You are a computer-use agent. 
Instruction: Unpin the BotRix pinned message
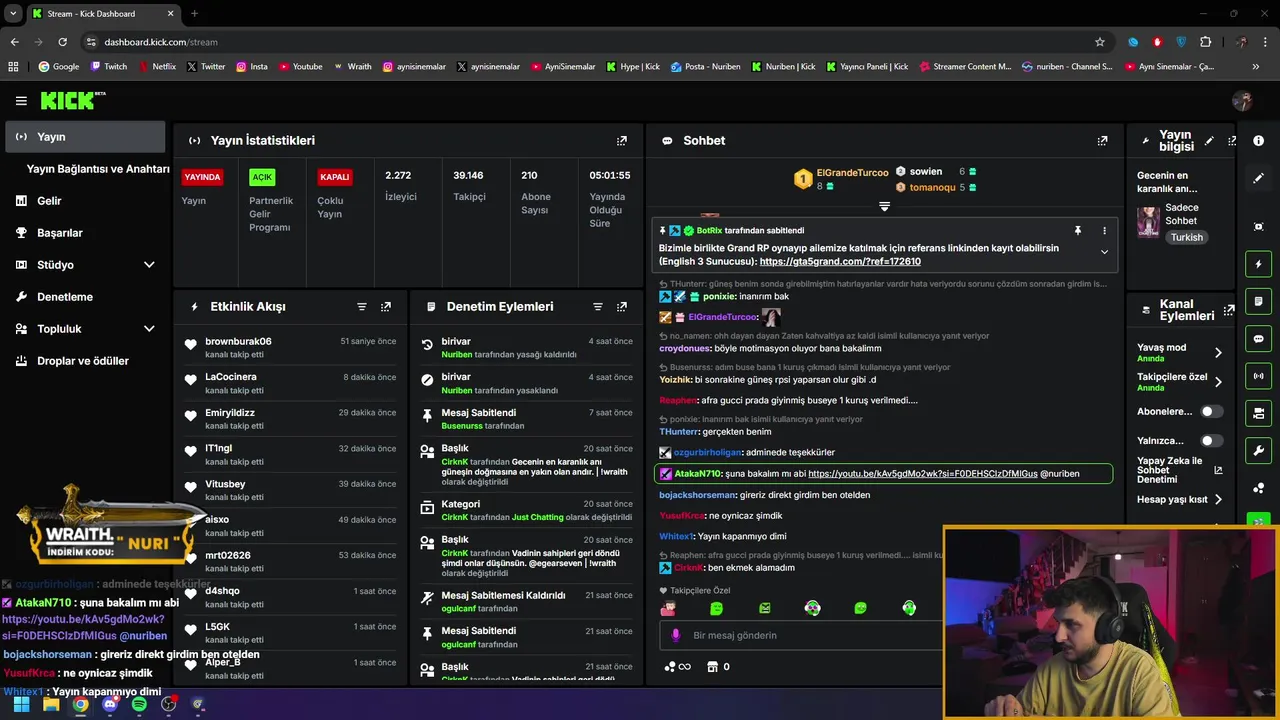tap(1078, 231)
